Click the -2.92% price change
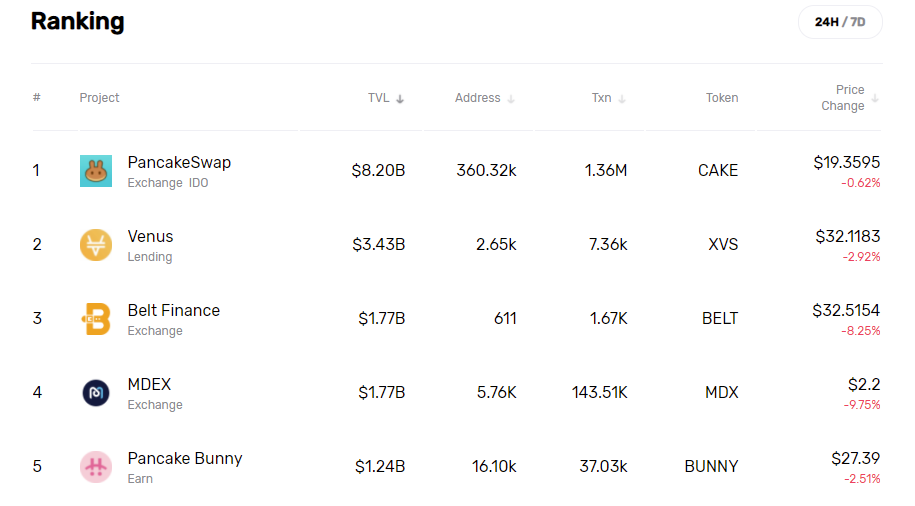 (x=861, y=257)
